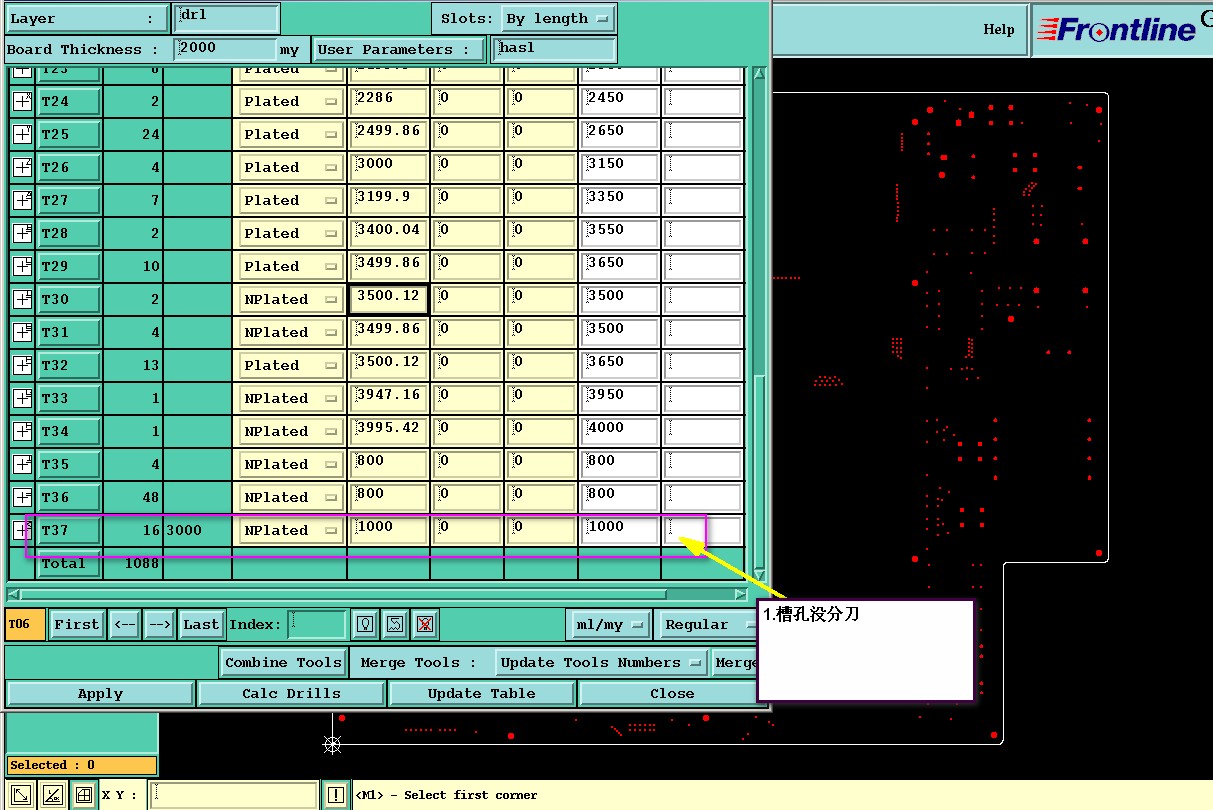This screenshot has width=1213, height=810.
Task: Expand the T29 row plus icon
Action: (x=22, y=266)
